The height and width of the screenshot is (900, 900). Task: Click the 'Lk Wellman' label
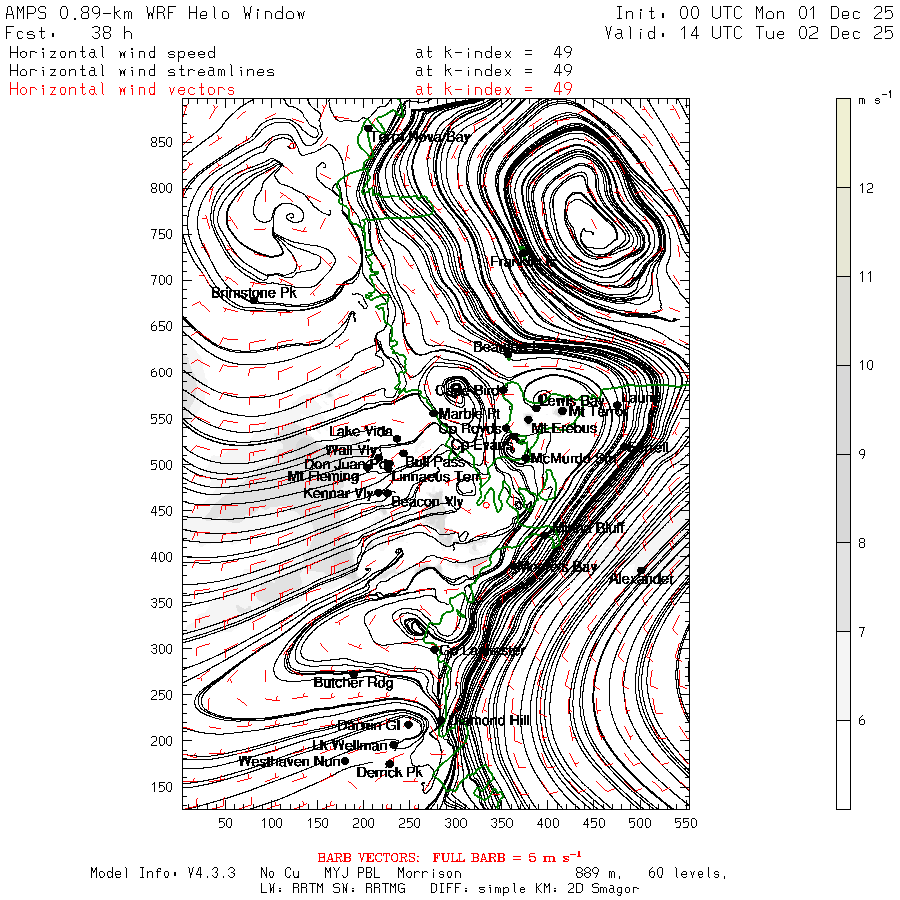click(350, 745)
